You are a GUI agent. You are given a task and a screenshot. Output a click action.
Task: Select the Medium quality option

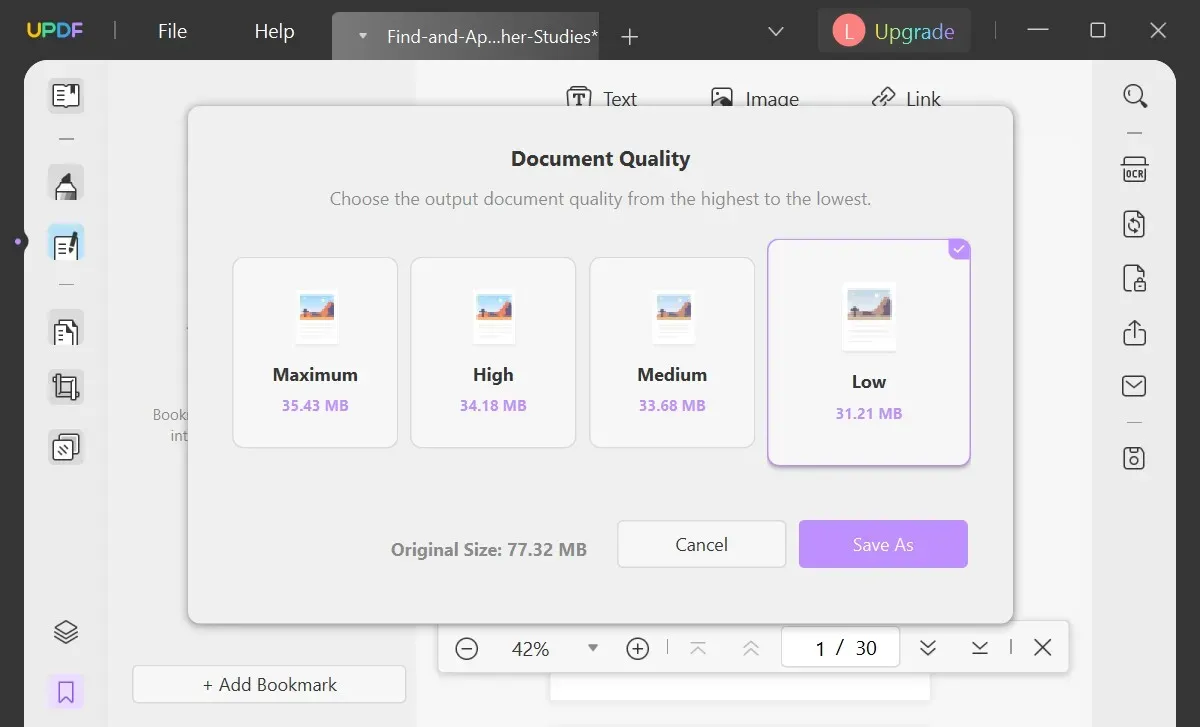(671, 352)
